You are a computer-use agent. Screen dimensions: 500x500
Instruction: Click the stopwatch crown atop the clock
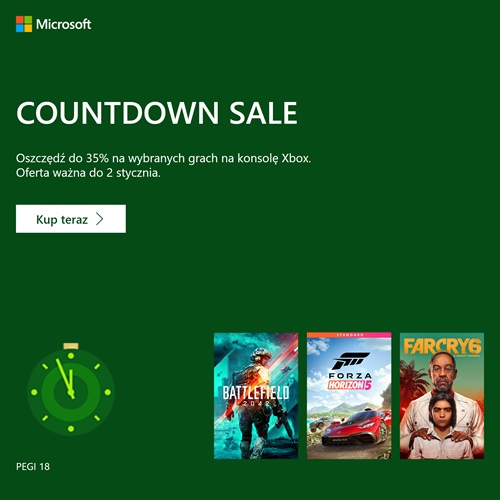click(71, 346)
